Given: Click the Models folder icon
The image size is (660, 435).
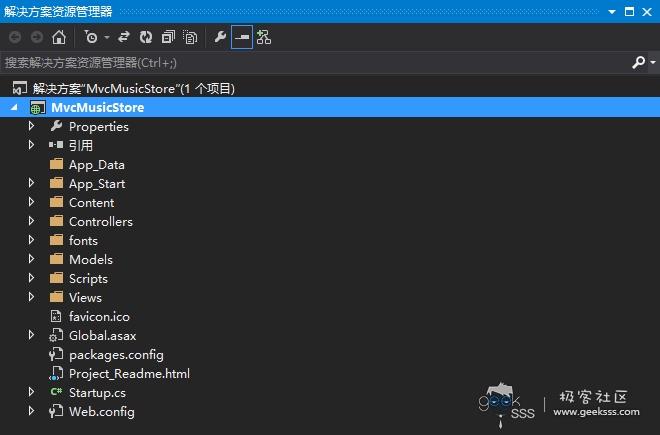Looking at the screenshot, I should point(56,259).
